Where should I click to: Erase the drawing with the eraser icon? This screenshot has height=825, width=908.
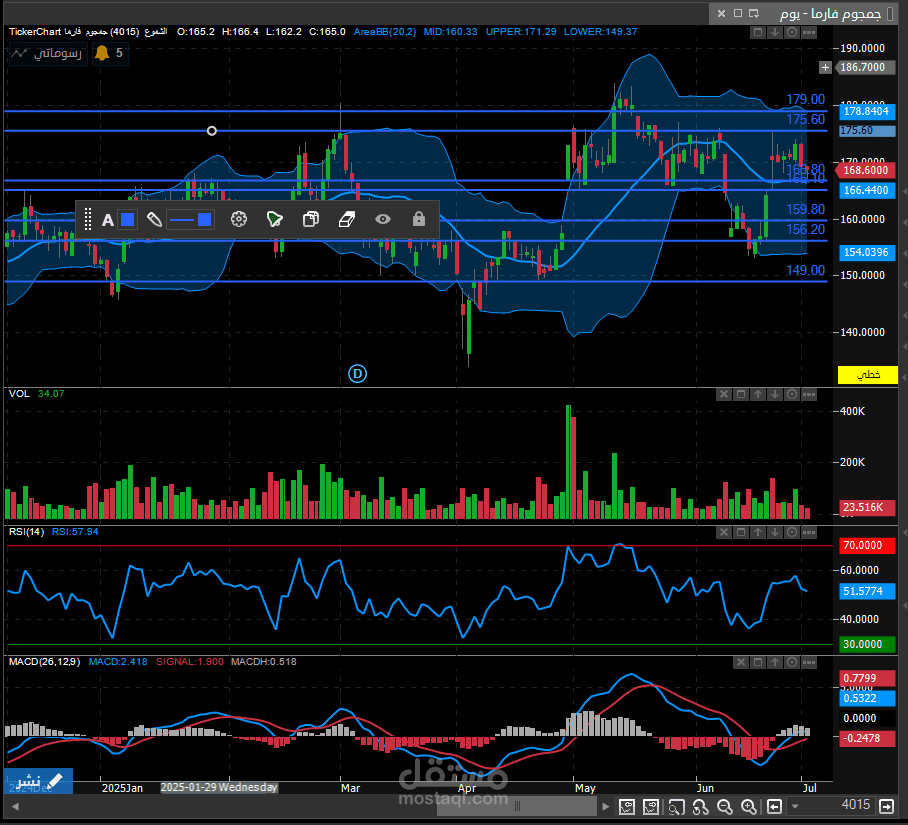click(x=347, y=219)
